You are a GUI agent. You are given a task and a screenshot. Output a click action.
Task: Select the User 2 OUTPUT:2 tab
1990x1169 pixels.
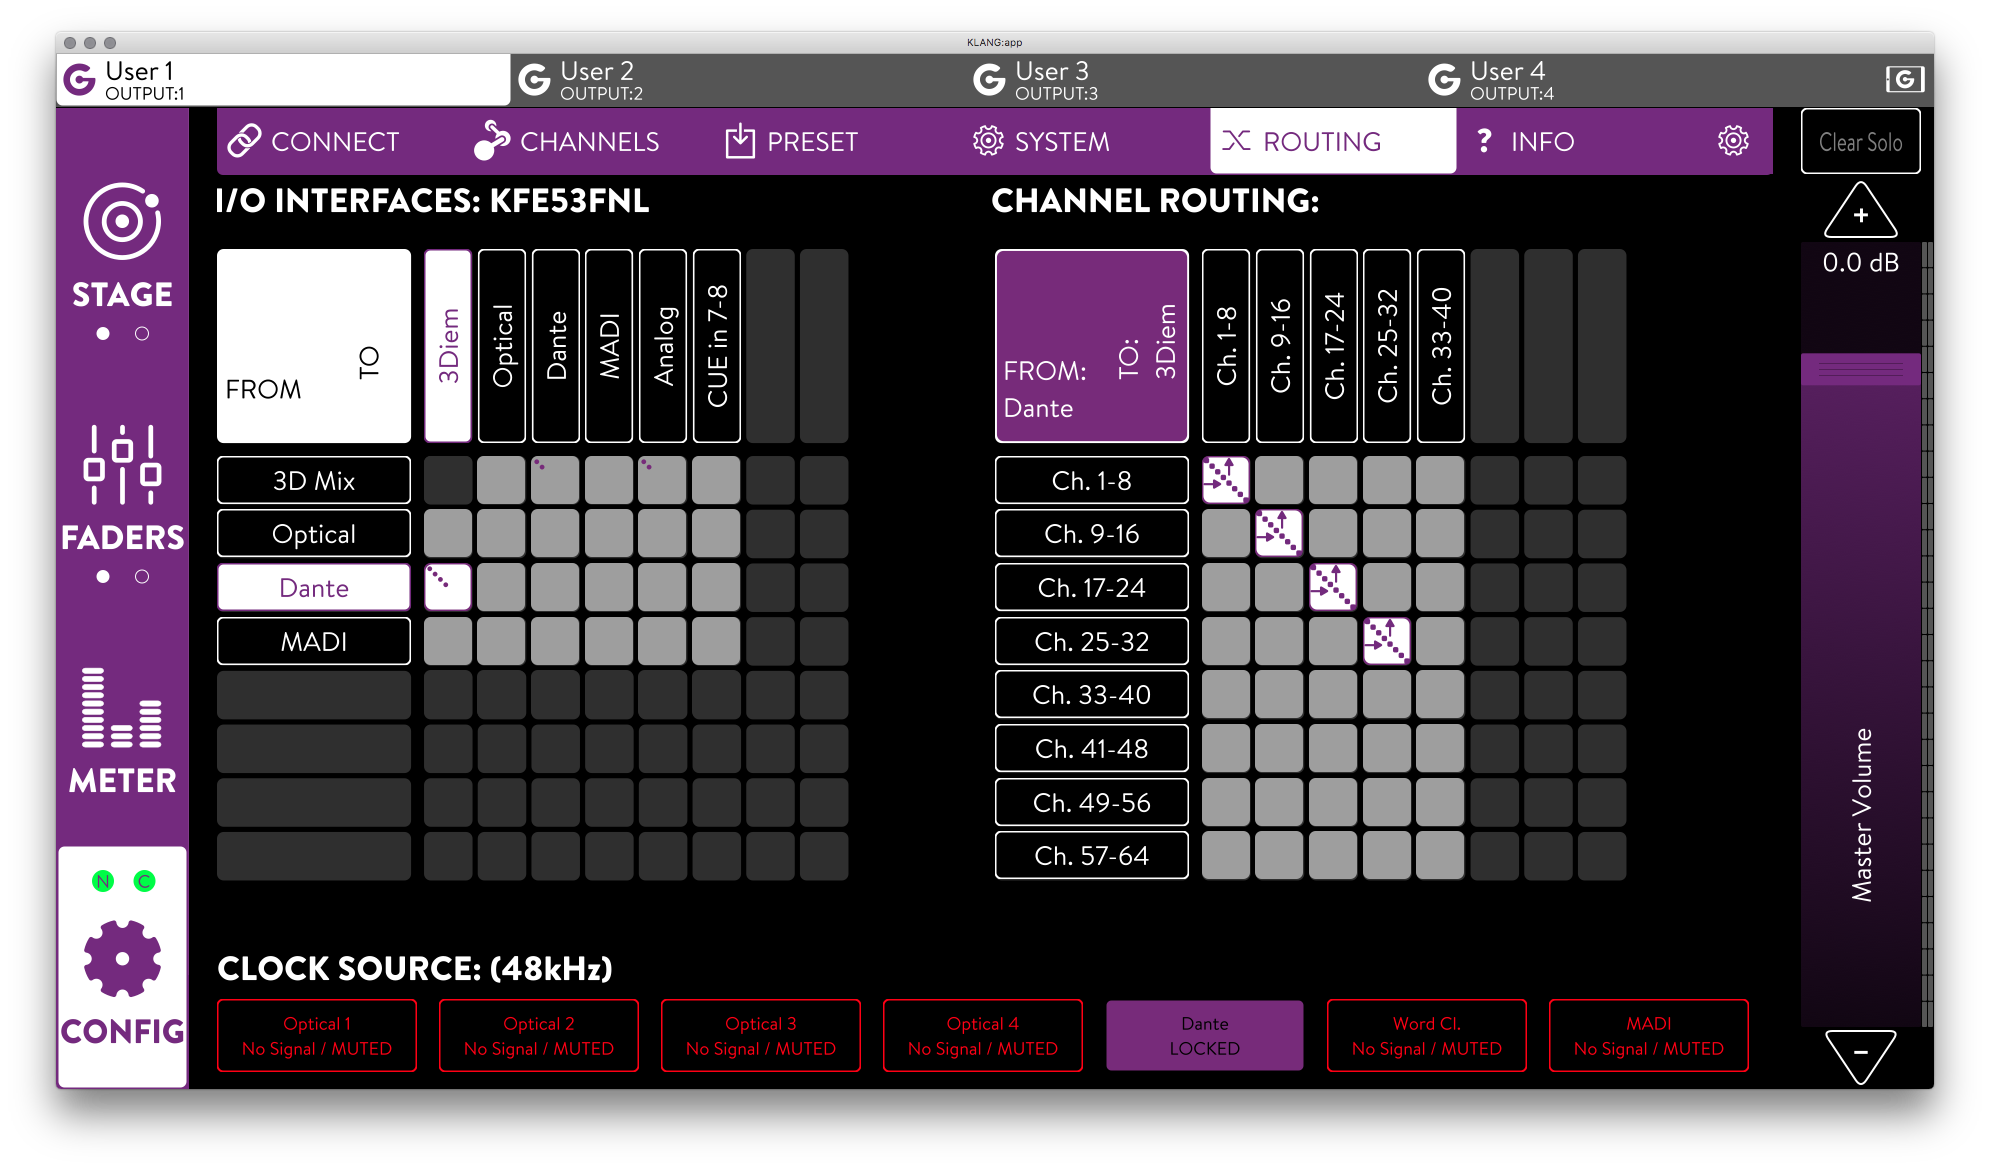(x=738, y=80)
